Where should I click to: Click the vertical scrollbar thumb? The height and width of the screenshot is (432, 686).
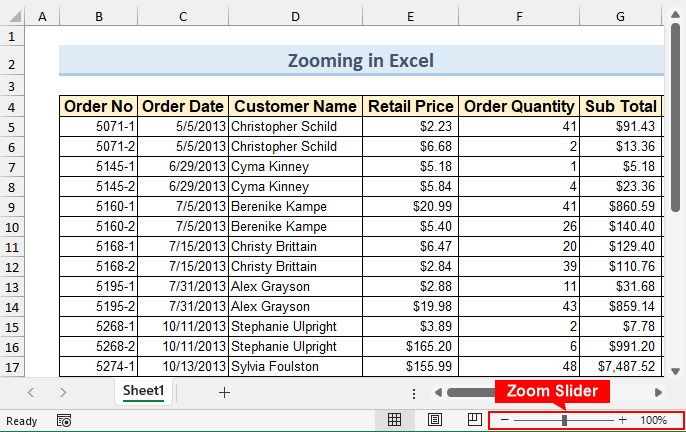click(x=676, y=118)
